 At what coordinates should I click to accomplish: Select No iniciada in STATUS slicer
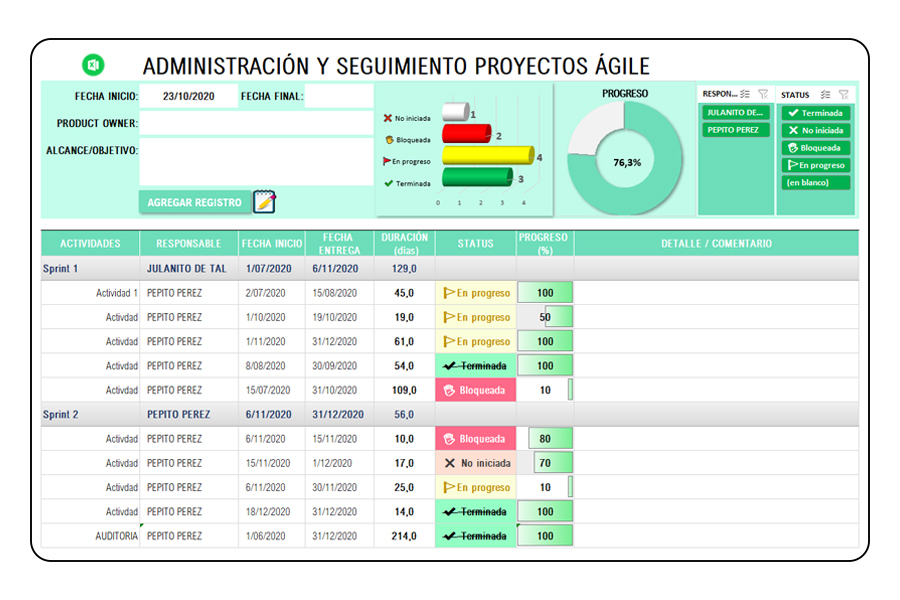tap(816, 130)
